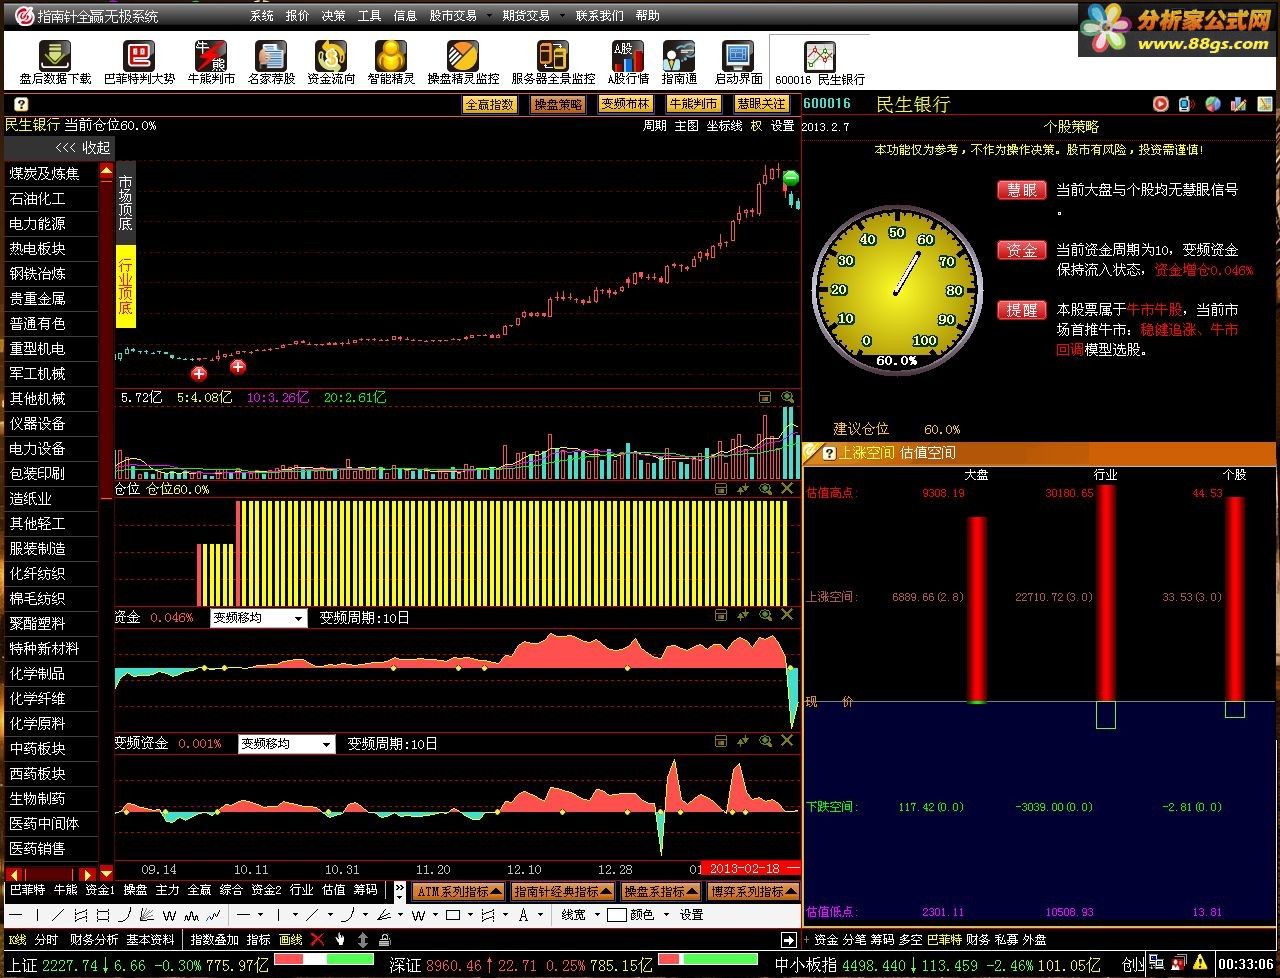
Task: Close the 变频资金 indicator panel
Action: [x=787, y=741]
